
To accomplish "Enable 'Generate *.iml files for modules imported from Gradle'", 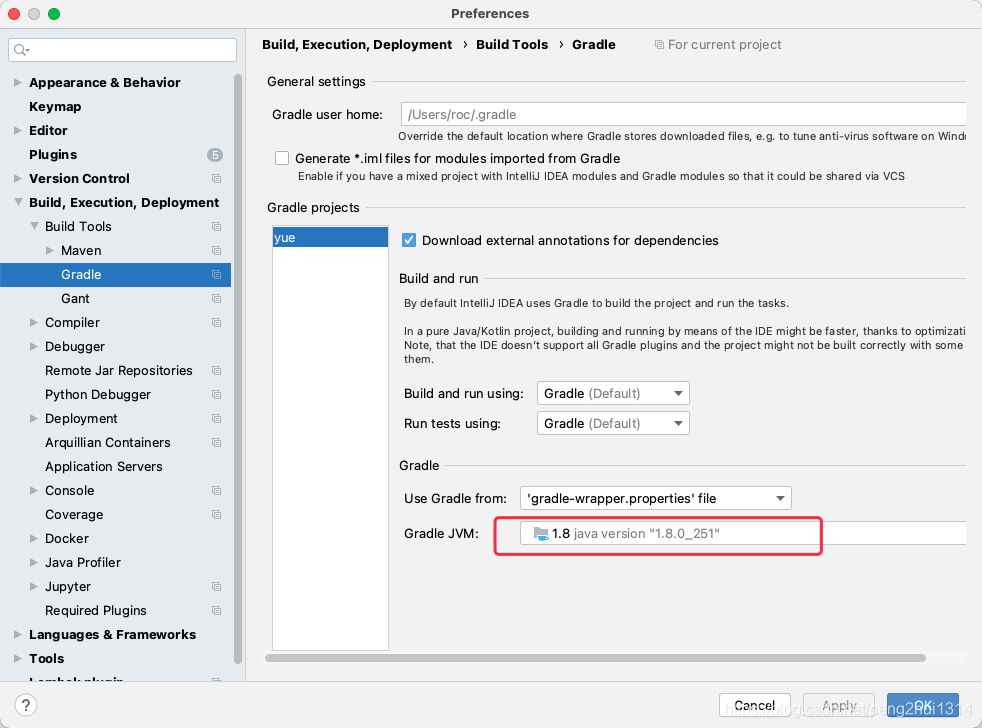I will click(281, 157).
